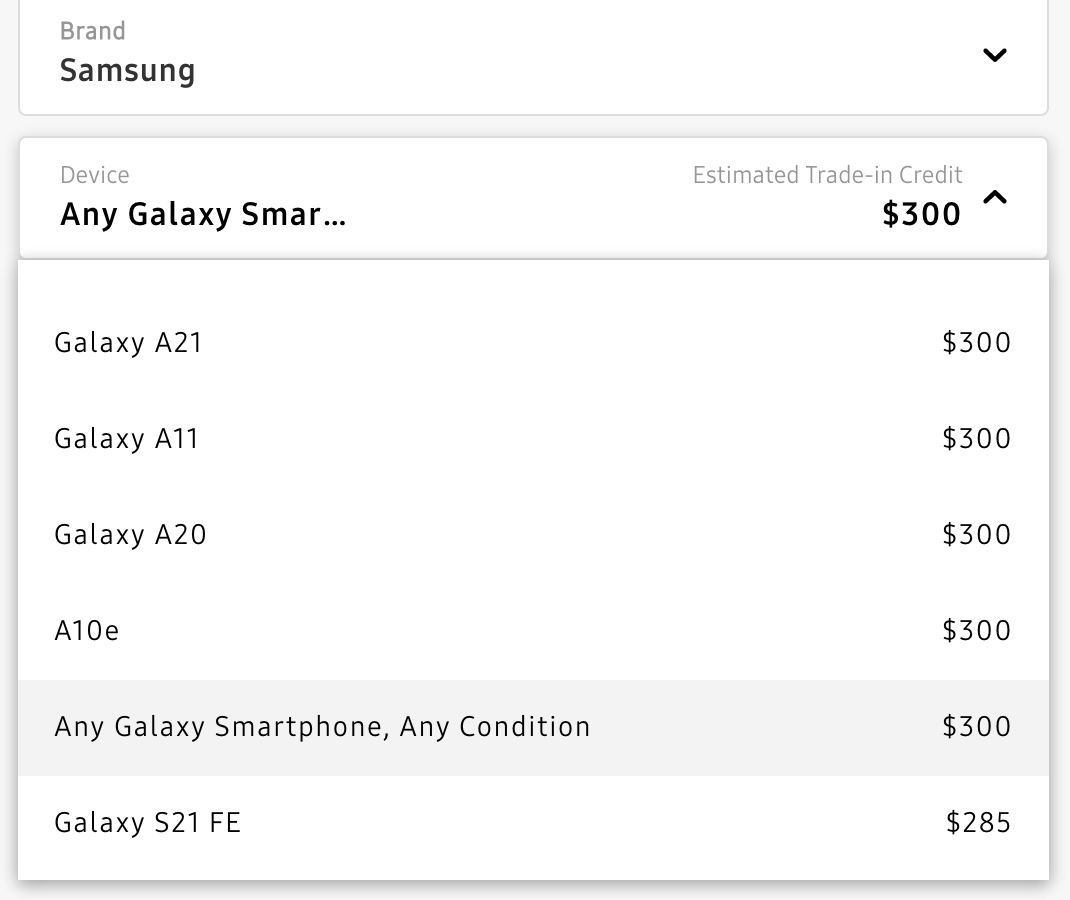
Task: Click the $300 credit beside Galaxy A21
Action: [976, 343]
